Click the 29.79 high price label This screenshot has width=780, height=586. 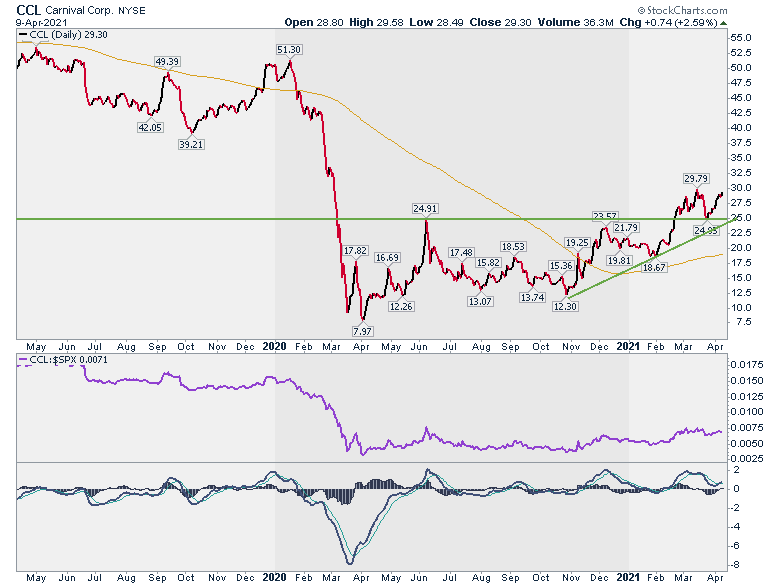pos(696,179)
